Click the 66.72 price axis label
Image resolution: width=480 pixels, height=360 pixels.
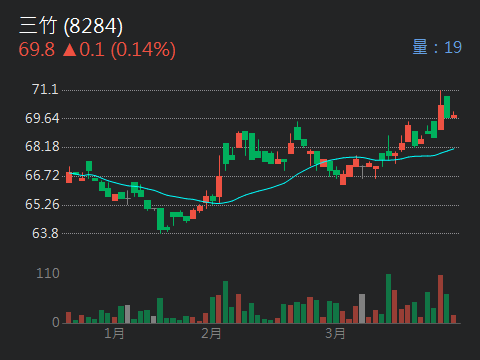click(42, 175)
